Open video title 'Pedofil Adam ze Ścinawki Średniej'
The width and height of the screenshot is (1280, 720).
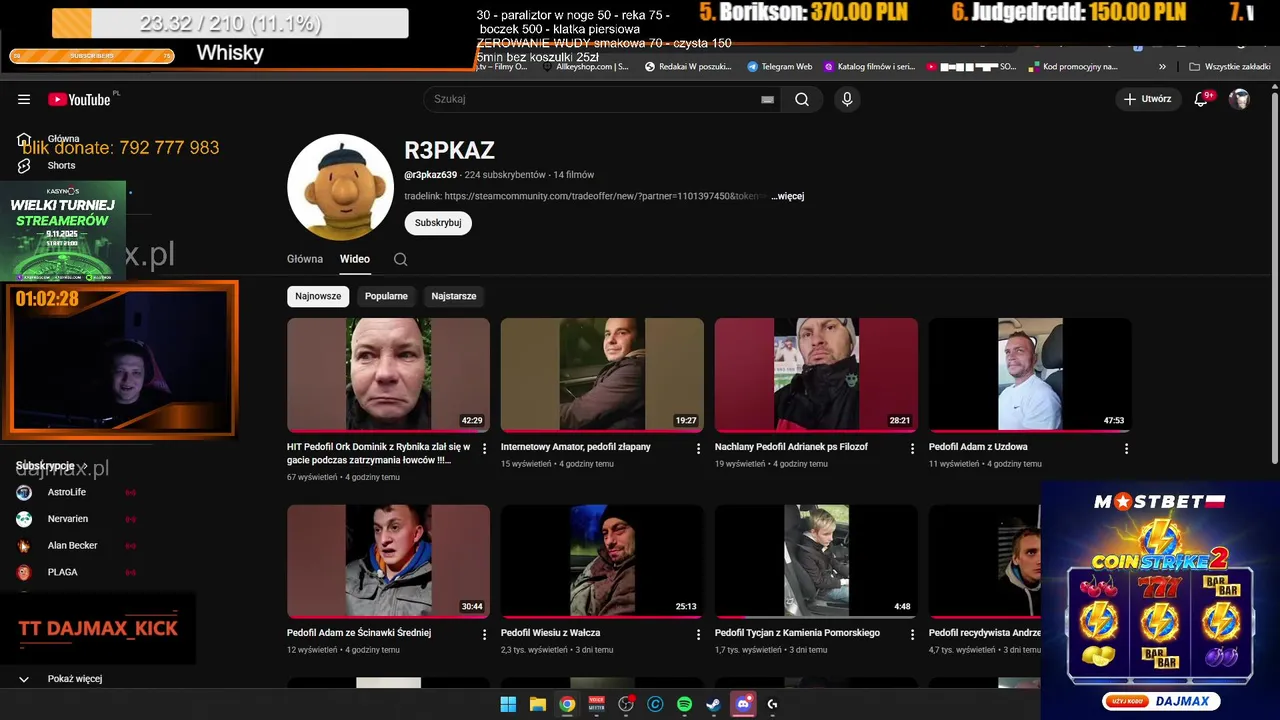359,633
